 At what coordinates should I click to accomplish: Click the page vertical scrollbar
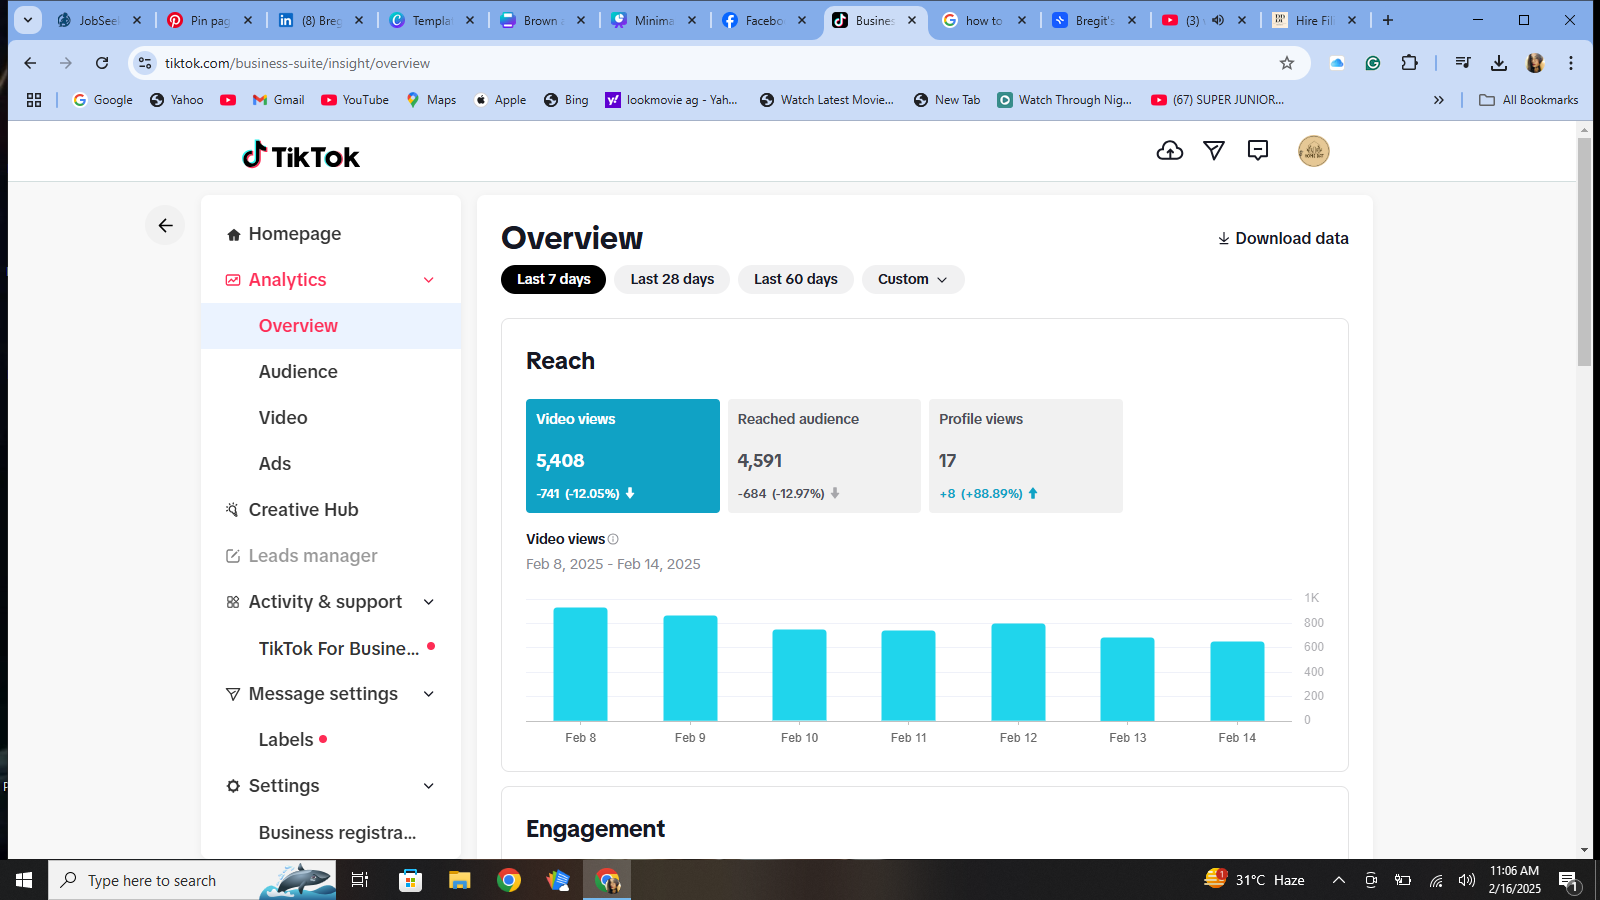[x=1584, y=250]
